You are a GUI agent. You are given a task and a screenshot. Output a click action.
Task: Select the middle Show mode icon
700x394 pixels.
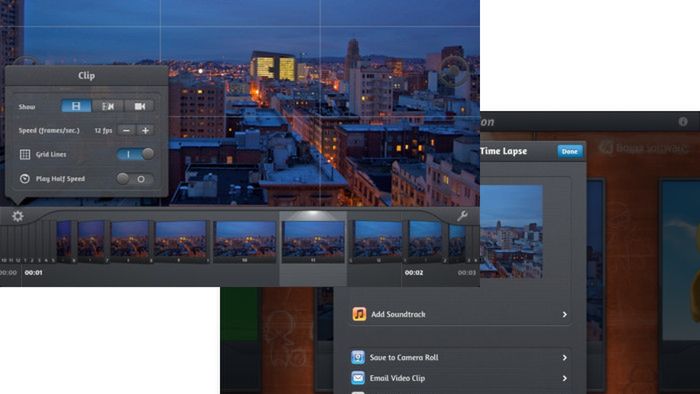coord(108,106)
